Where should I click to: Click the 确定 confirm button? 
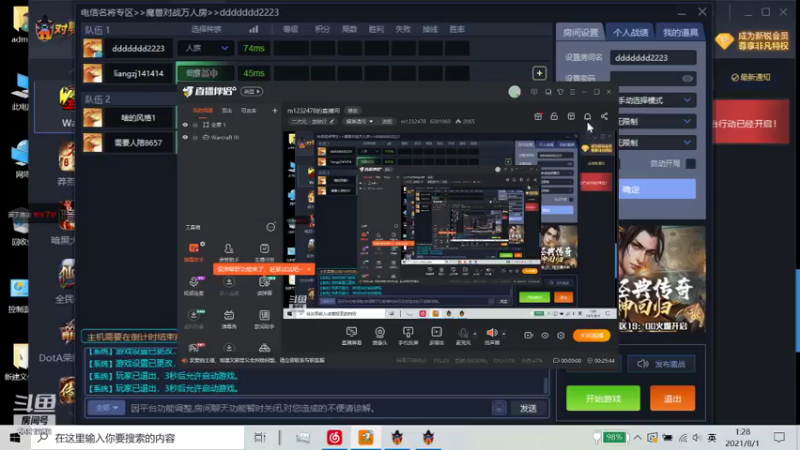[656, 189]
